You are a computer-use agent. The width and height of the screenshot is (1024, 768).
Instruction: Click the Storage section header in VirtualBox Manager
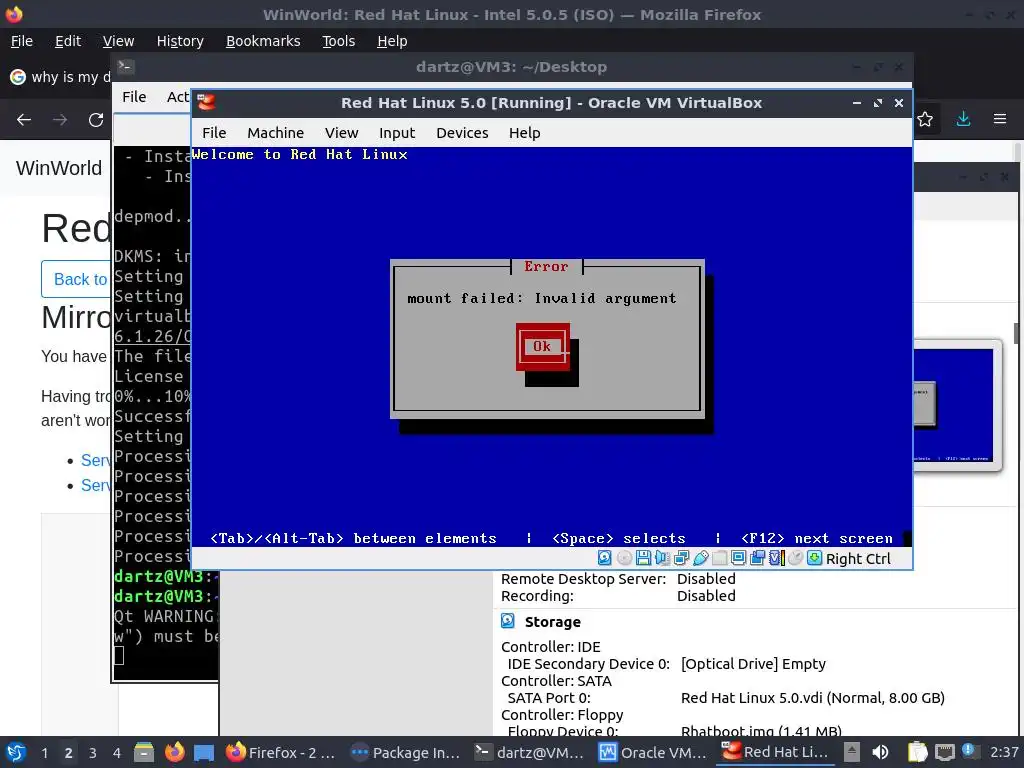552,622
